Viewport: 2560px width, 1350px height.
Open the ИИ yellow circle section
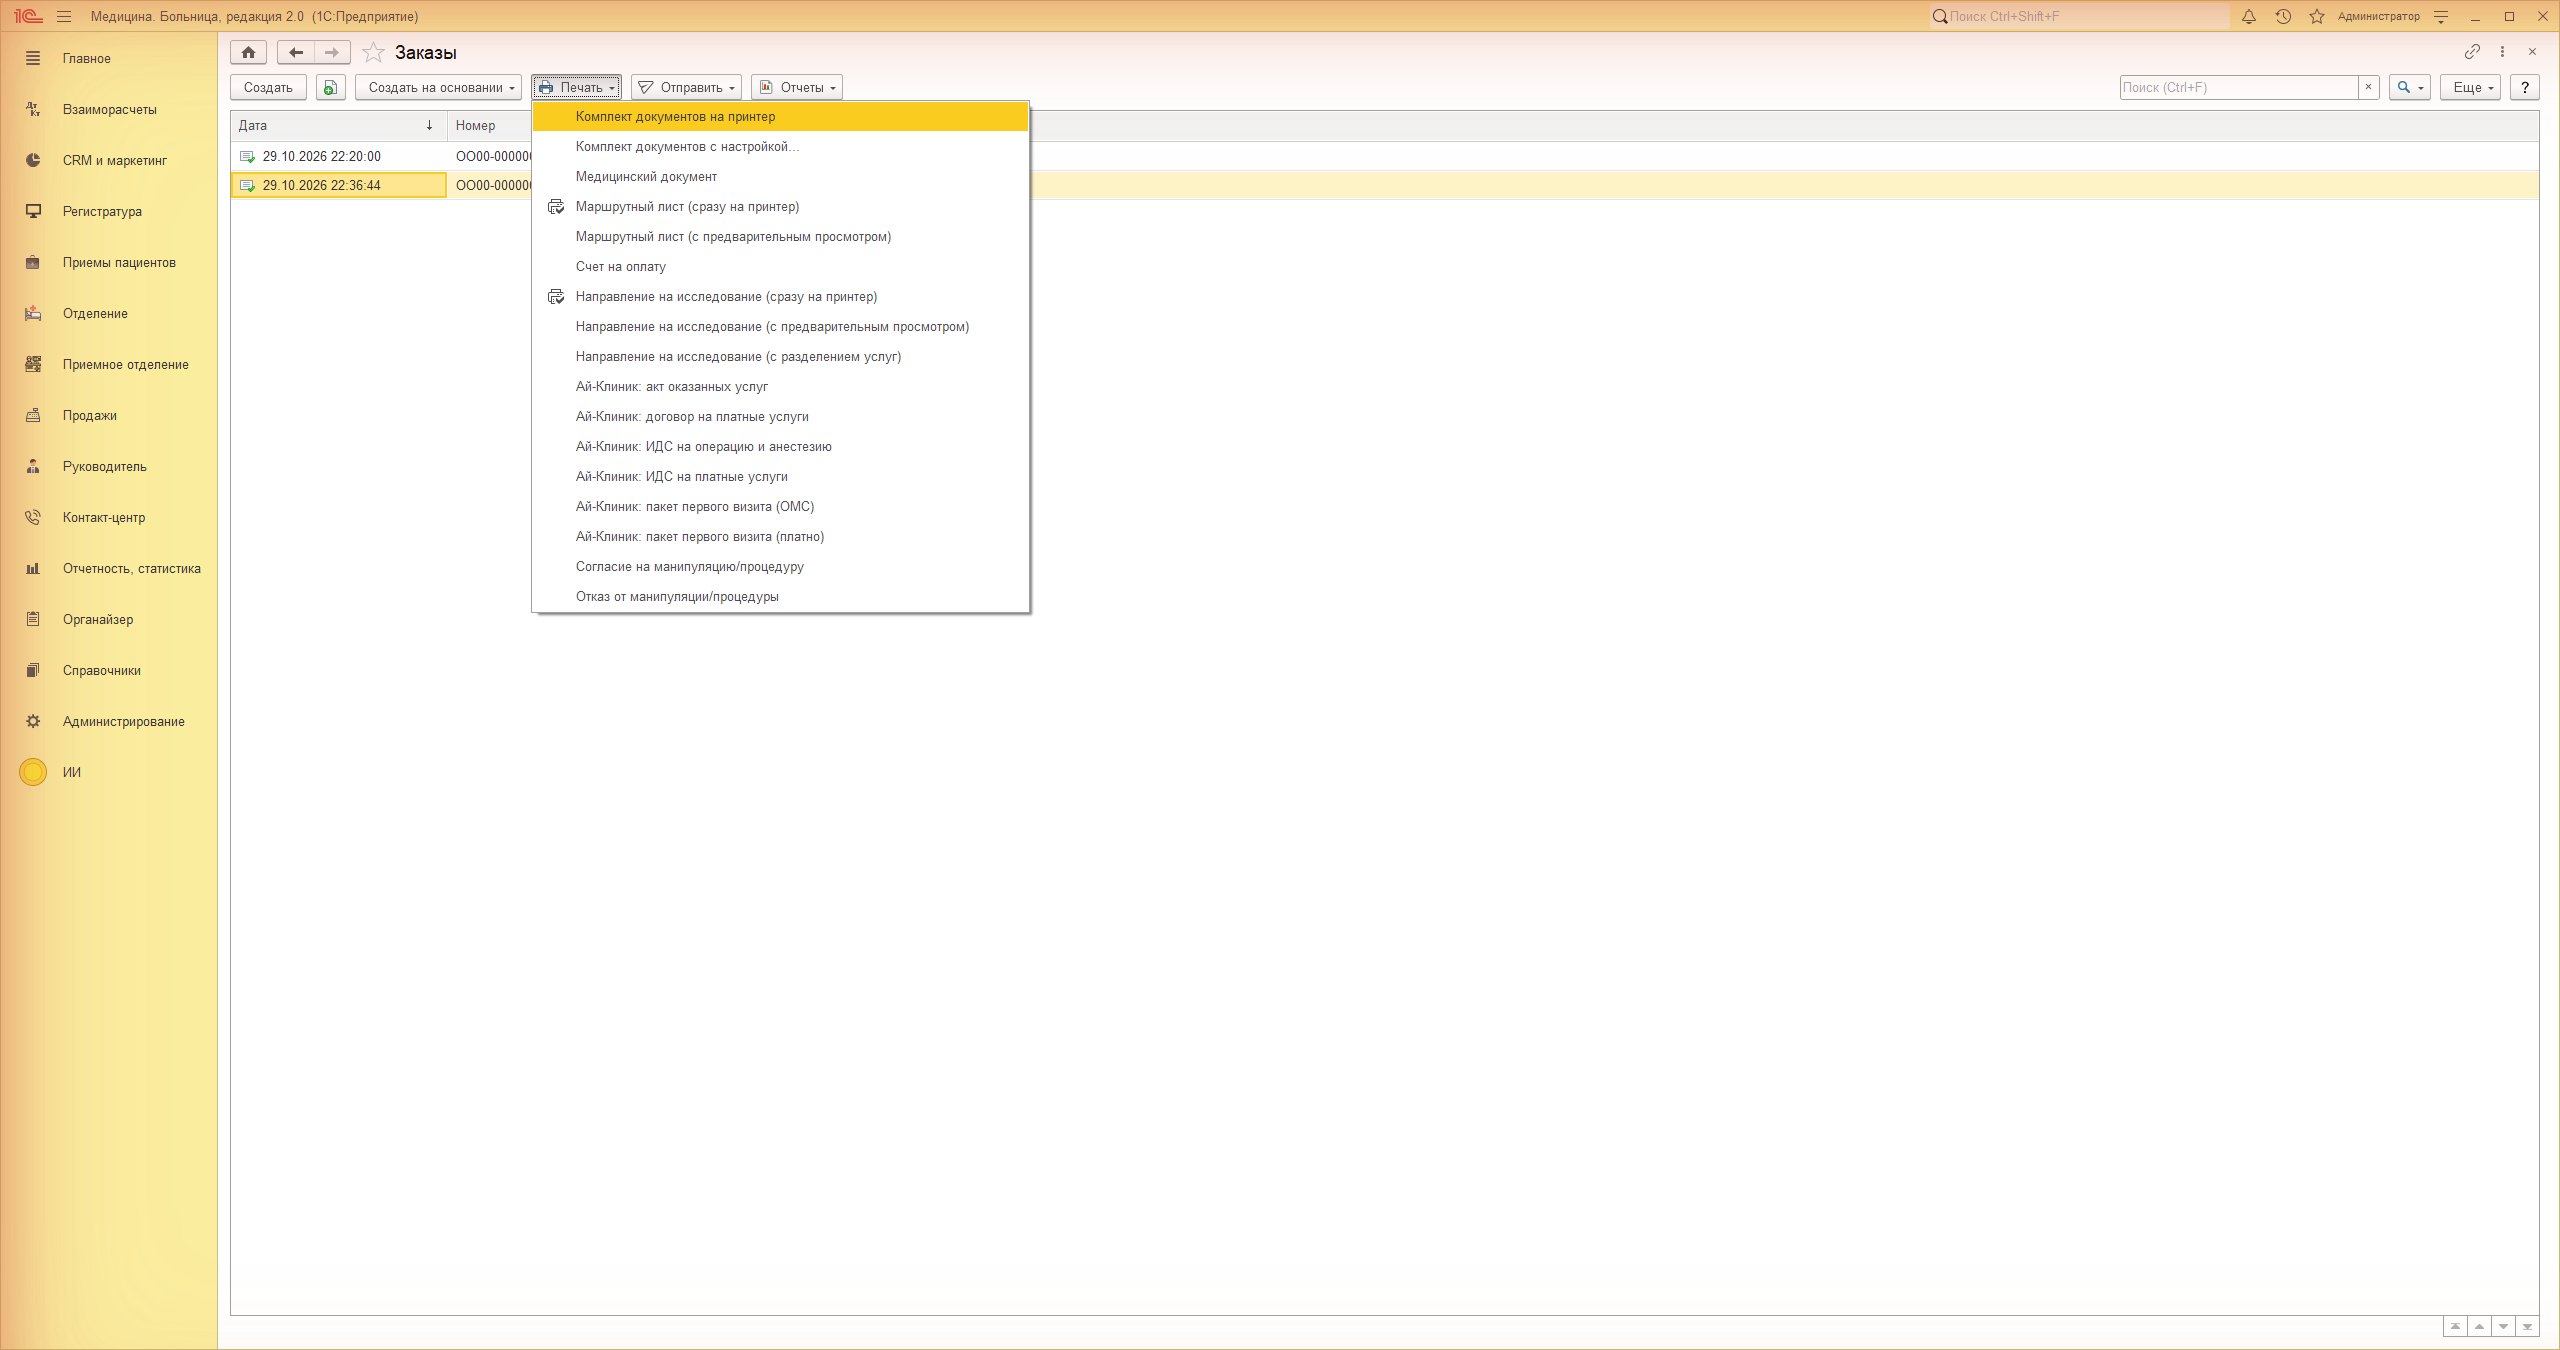(x=33, y=772)
